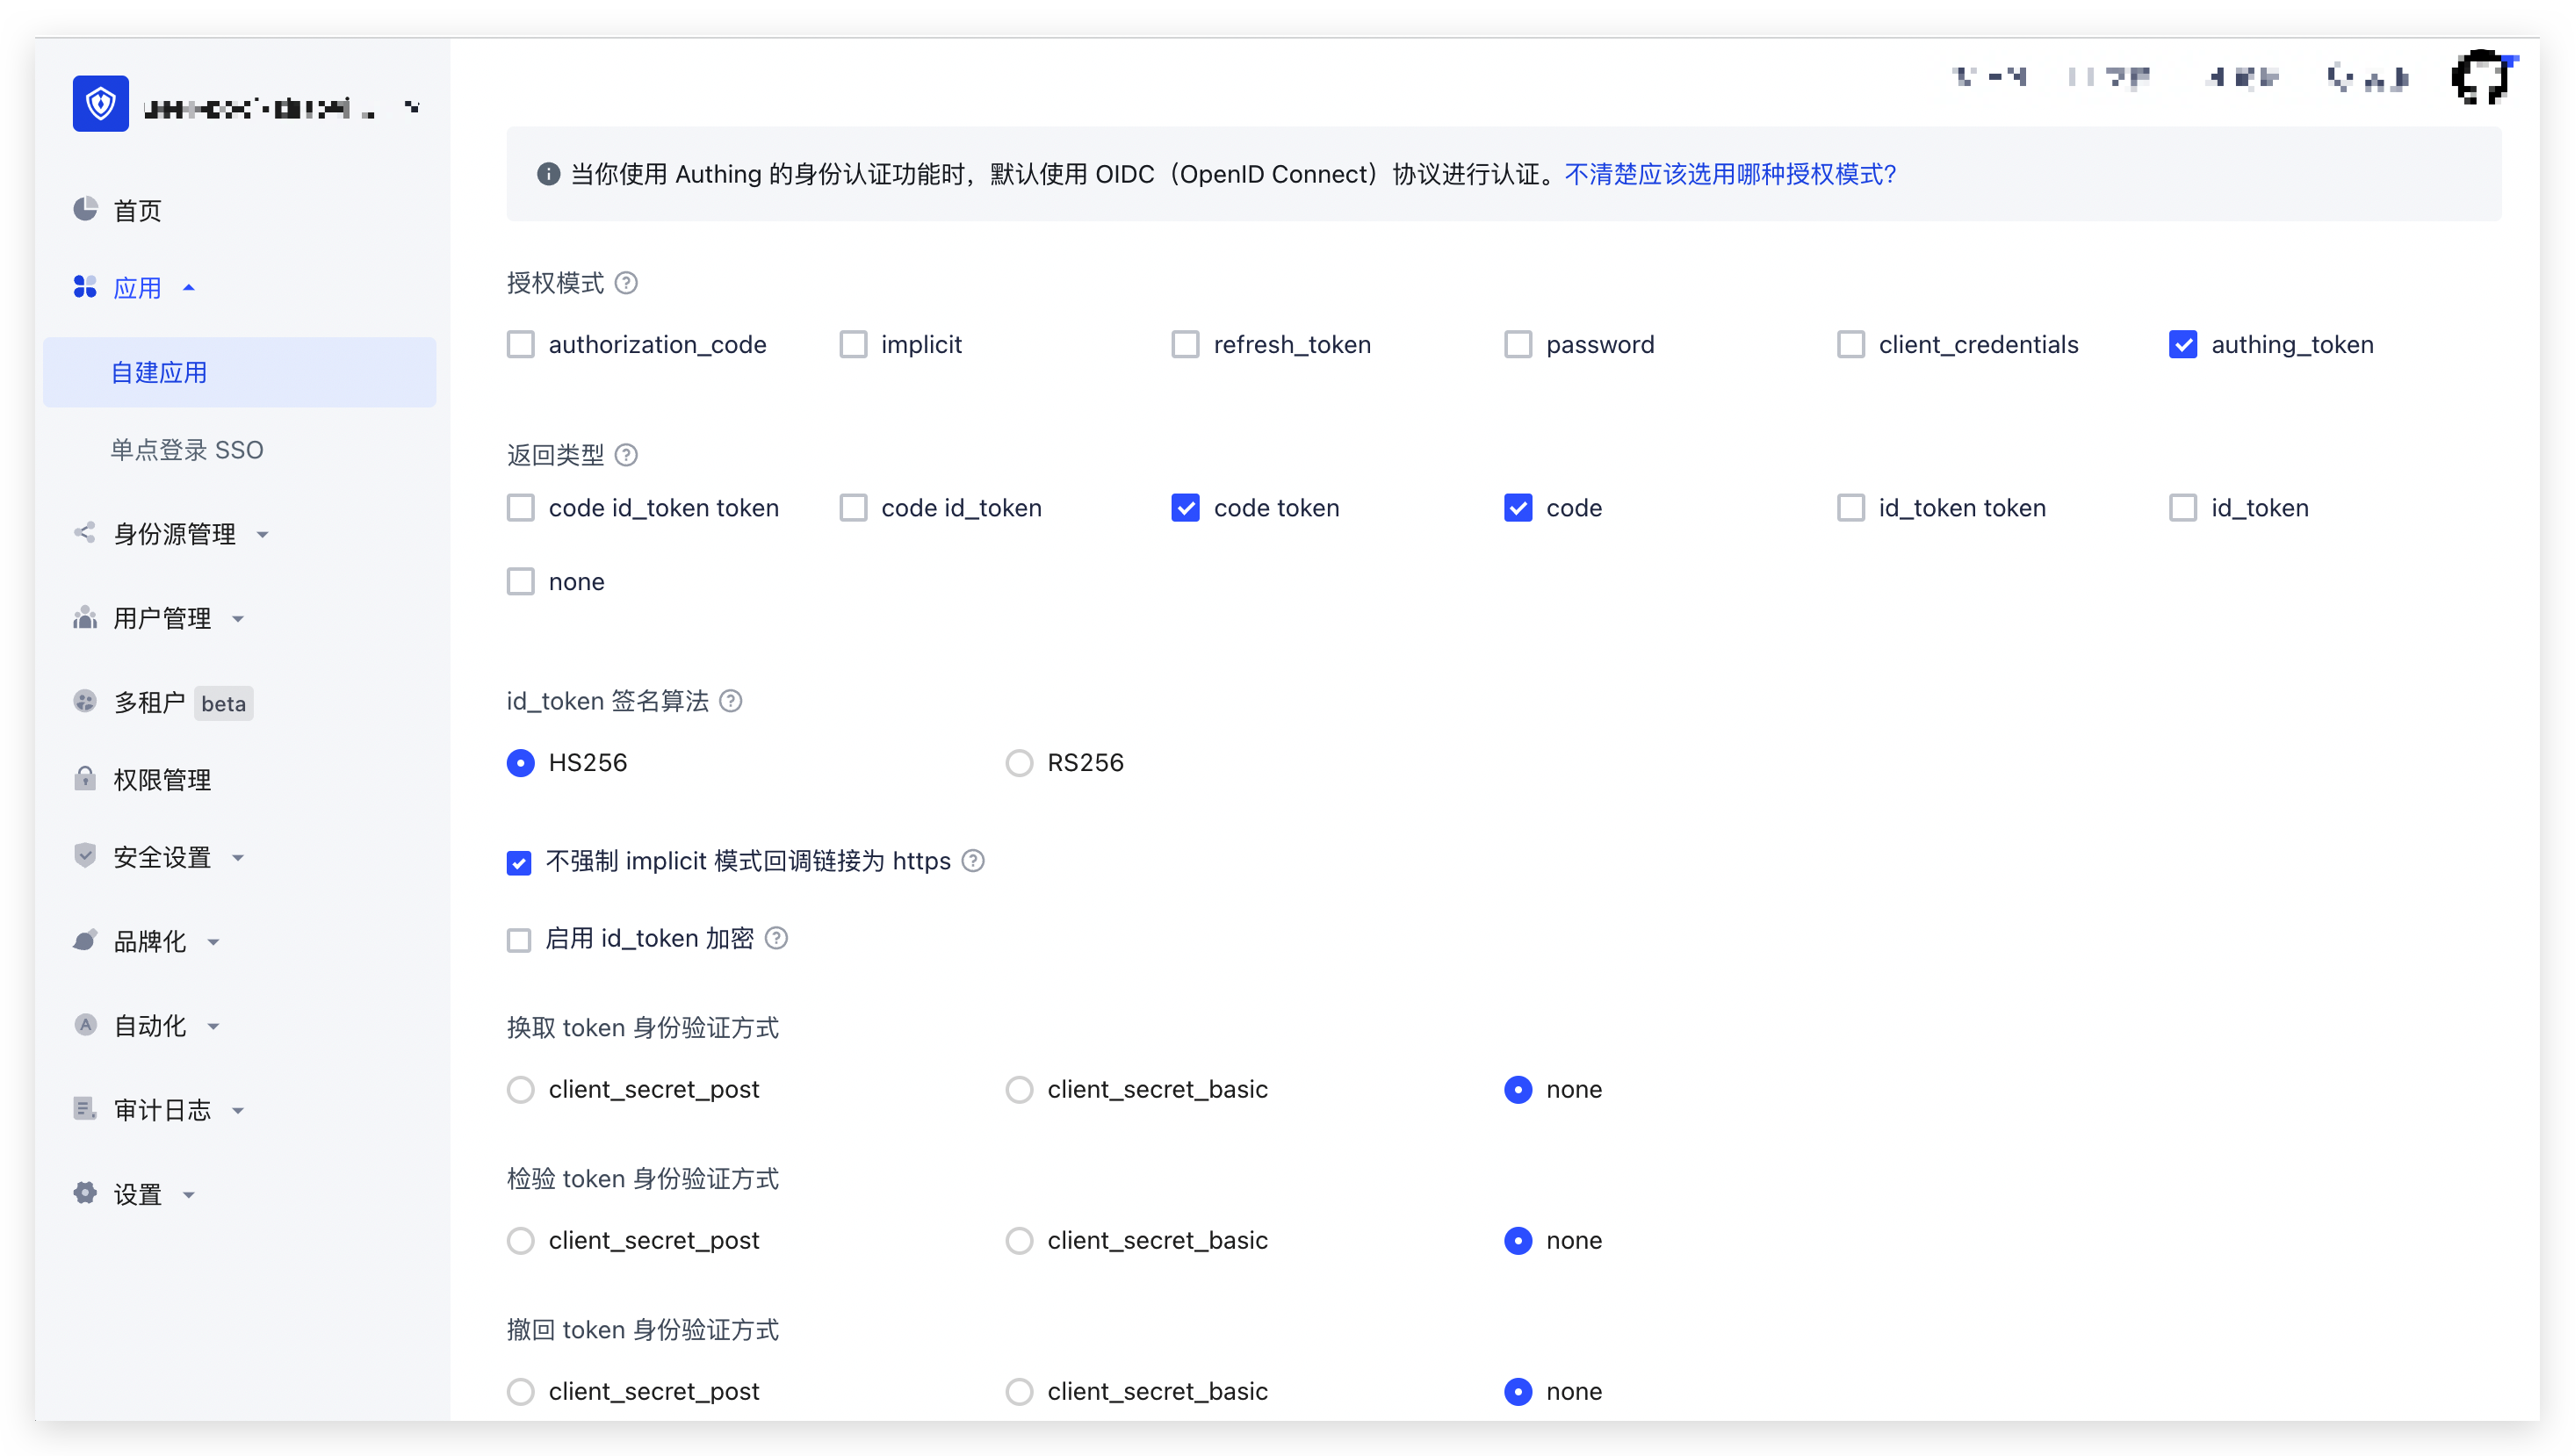Open 权限管理 via the lock icon
Screen dimensions: 2575x1456
85,779
